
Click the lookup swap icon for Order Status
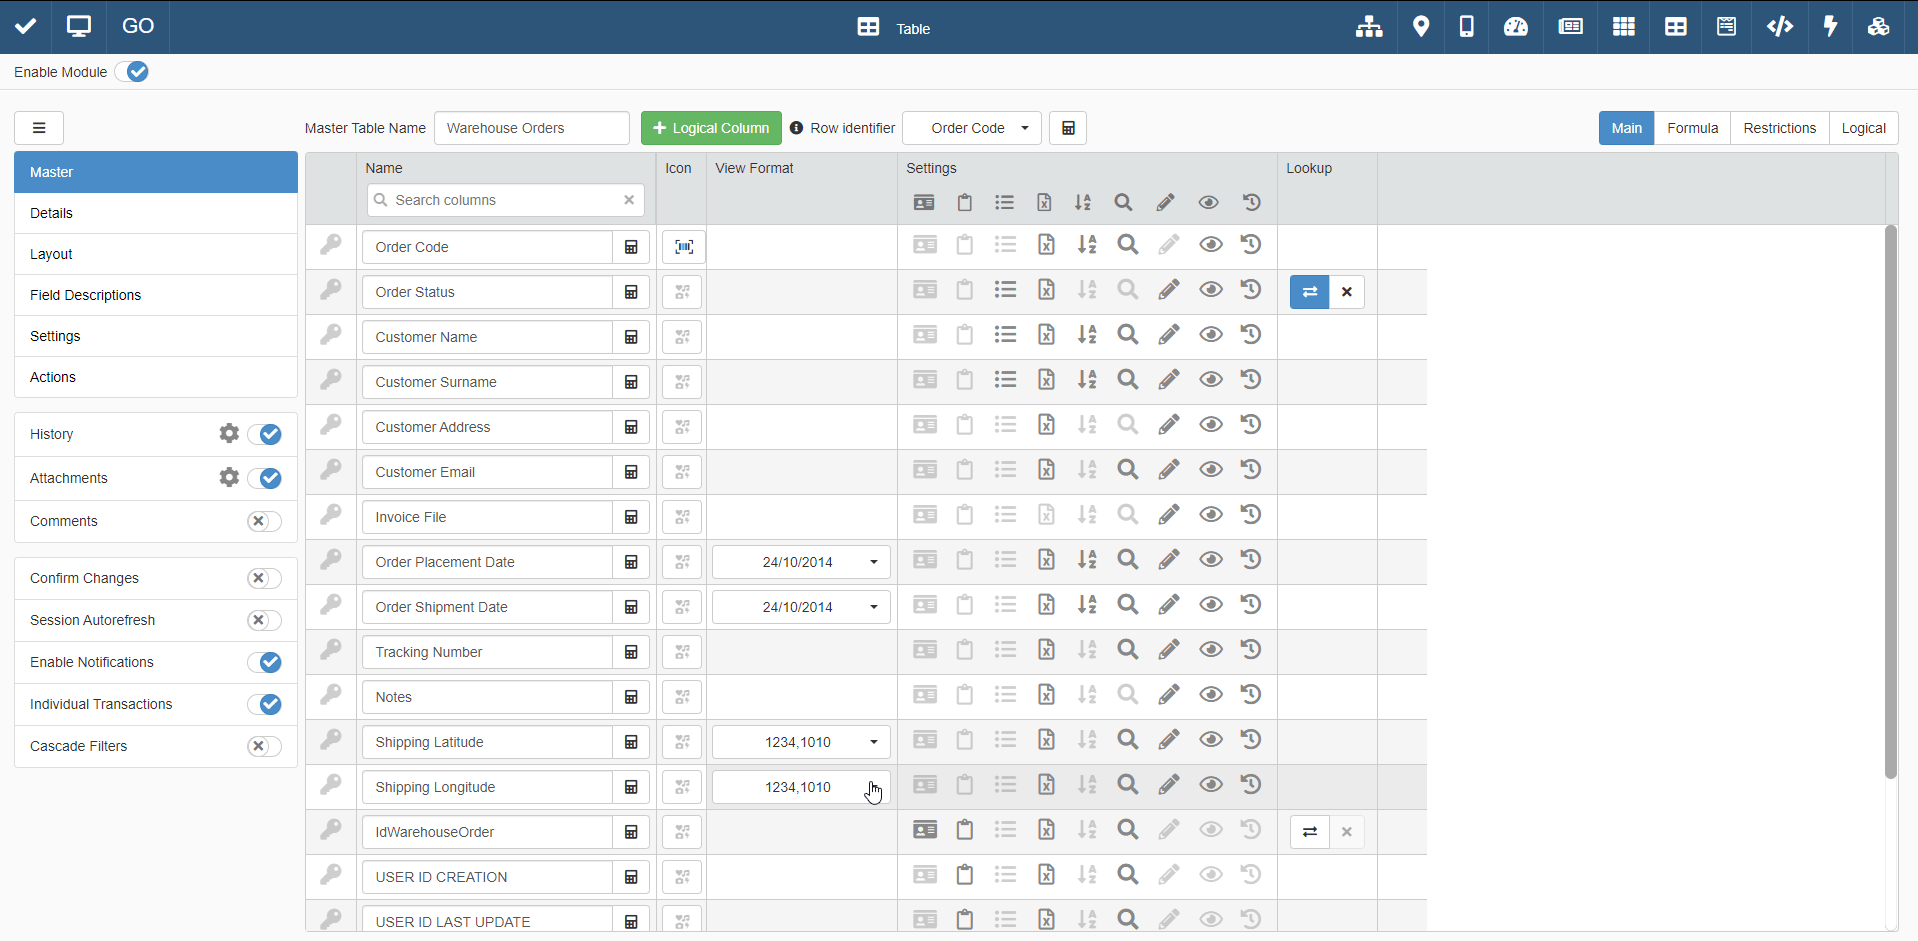point(1309,292)
